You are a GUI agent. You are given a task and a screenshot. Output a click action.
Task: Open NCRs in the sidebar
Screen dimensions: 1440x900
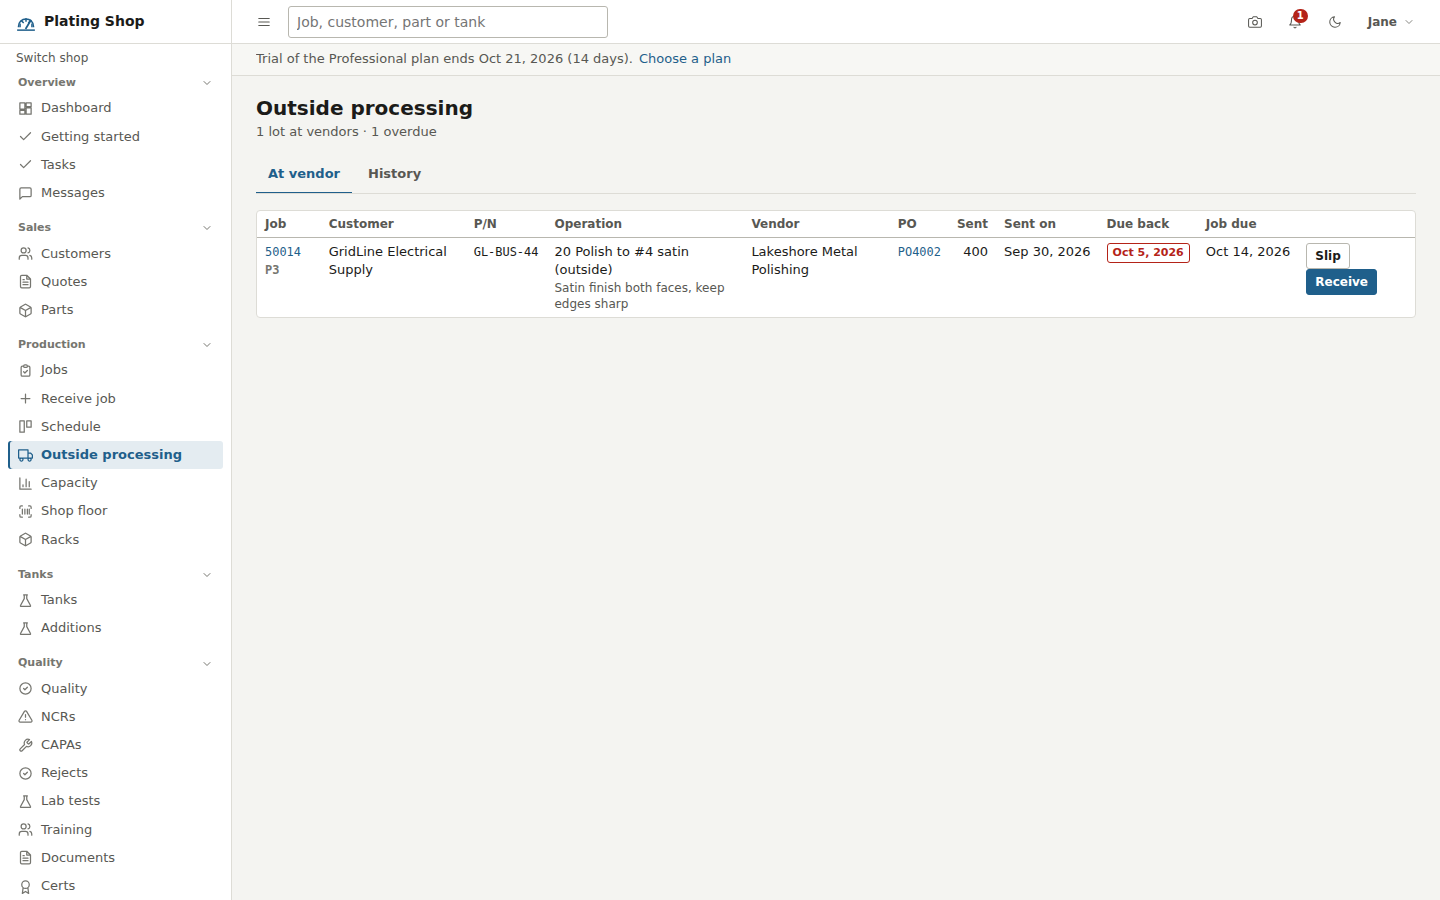tap(115, 717)
